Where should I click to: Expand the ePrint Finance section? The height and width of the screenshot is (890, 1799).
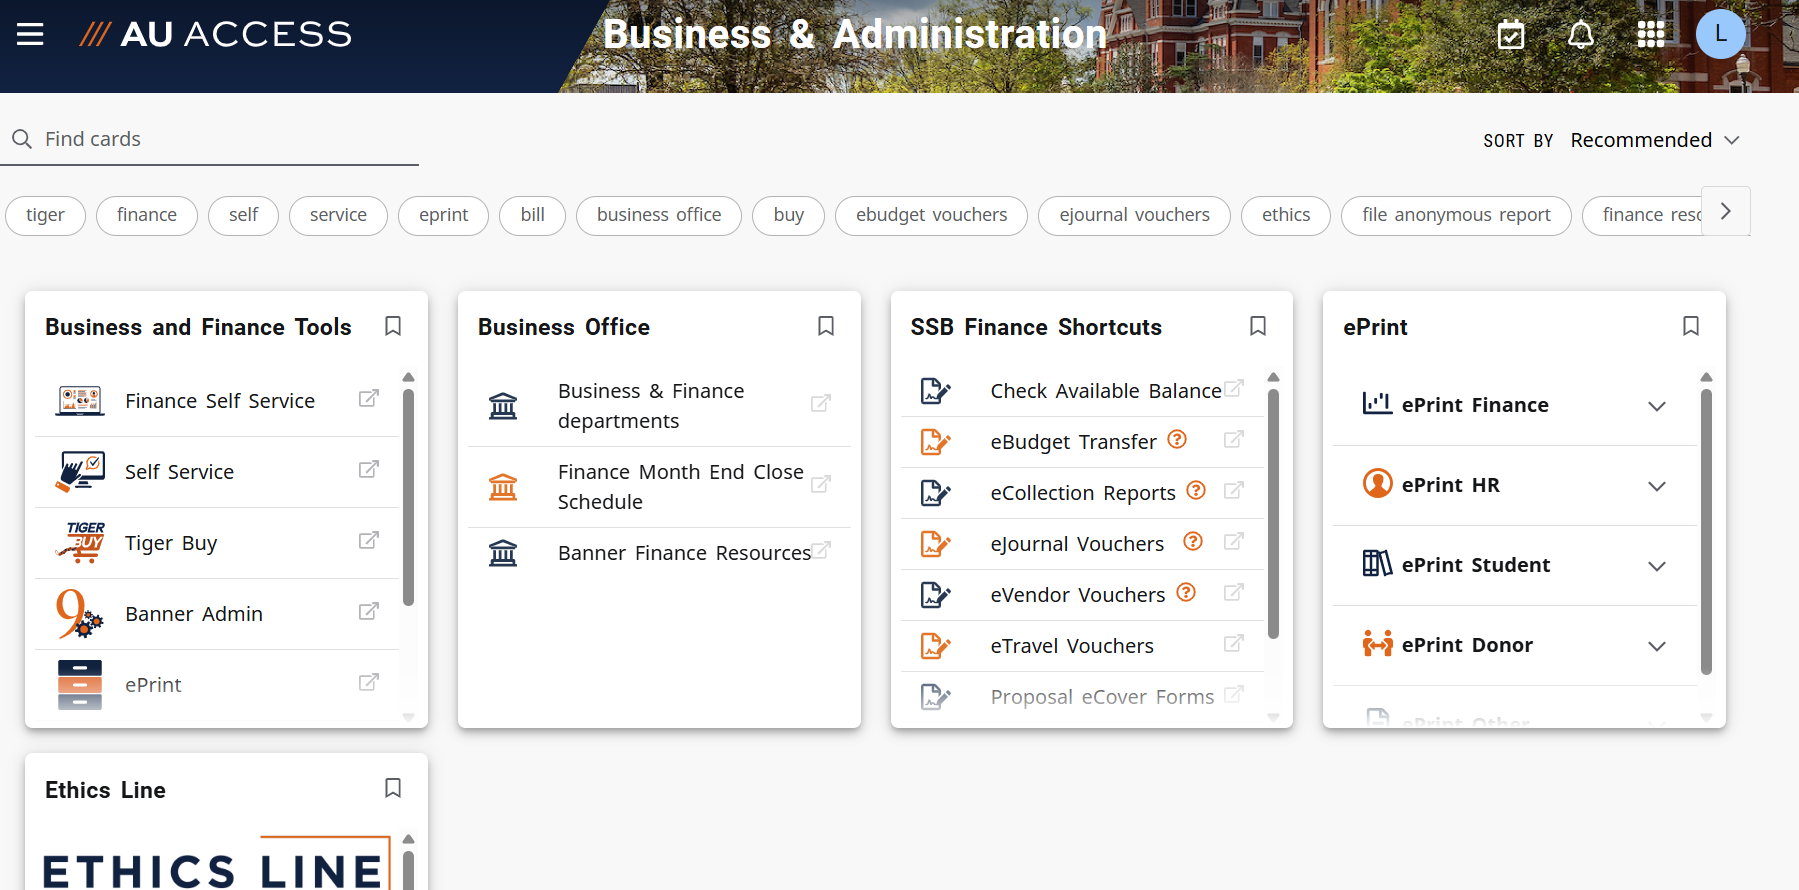(1657, 406)
